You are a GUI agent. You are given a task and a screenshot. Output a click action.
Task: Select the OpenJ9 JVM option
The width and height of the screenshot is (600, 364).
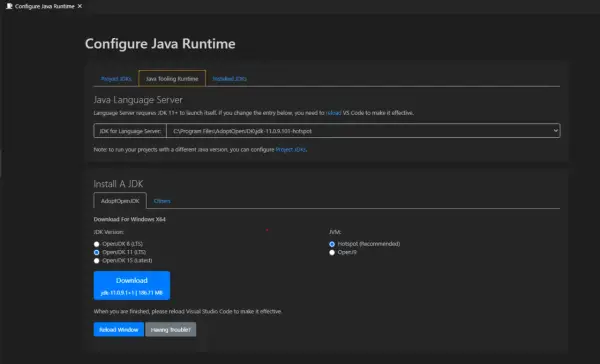coord(332,252)
